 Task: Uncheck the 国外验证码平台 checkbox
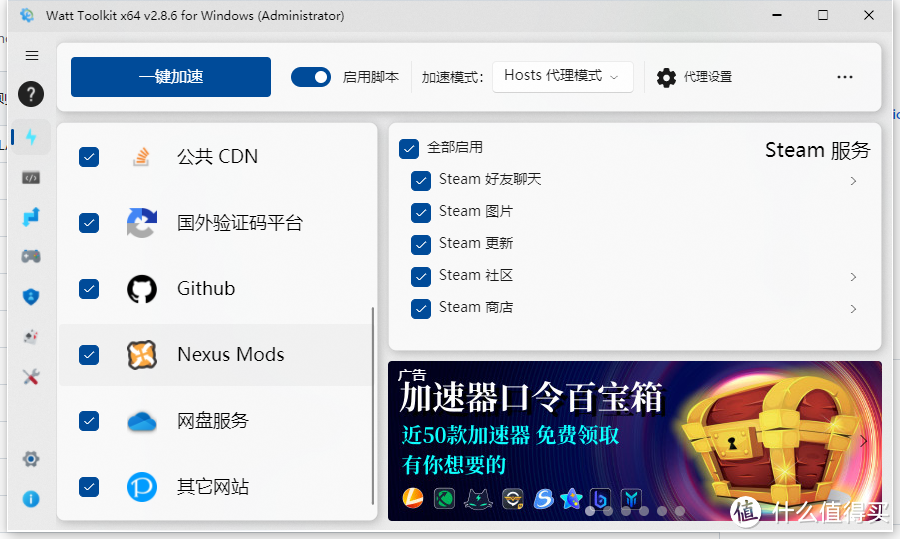(x=89, y=223)
